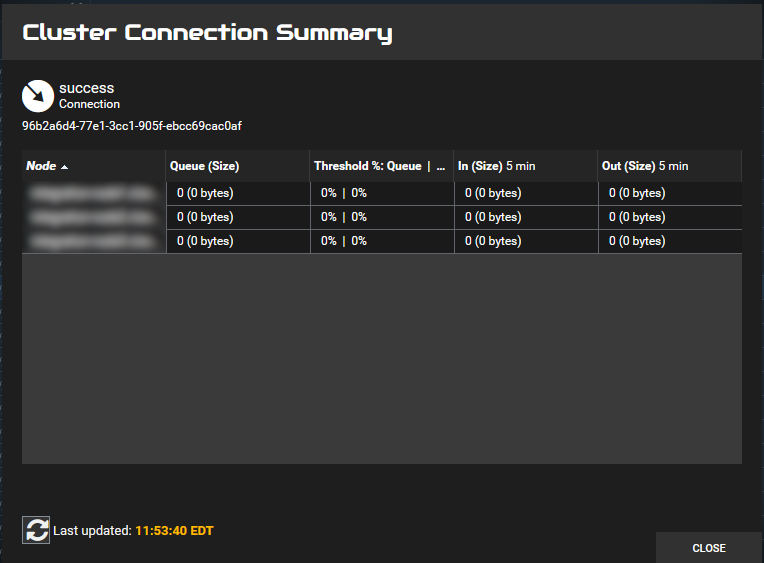This screenshot has height=563, width=764.
Task: Click the Last updated 11:53:40 EDT timestamp
Action: pos(174,530)
